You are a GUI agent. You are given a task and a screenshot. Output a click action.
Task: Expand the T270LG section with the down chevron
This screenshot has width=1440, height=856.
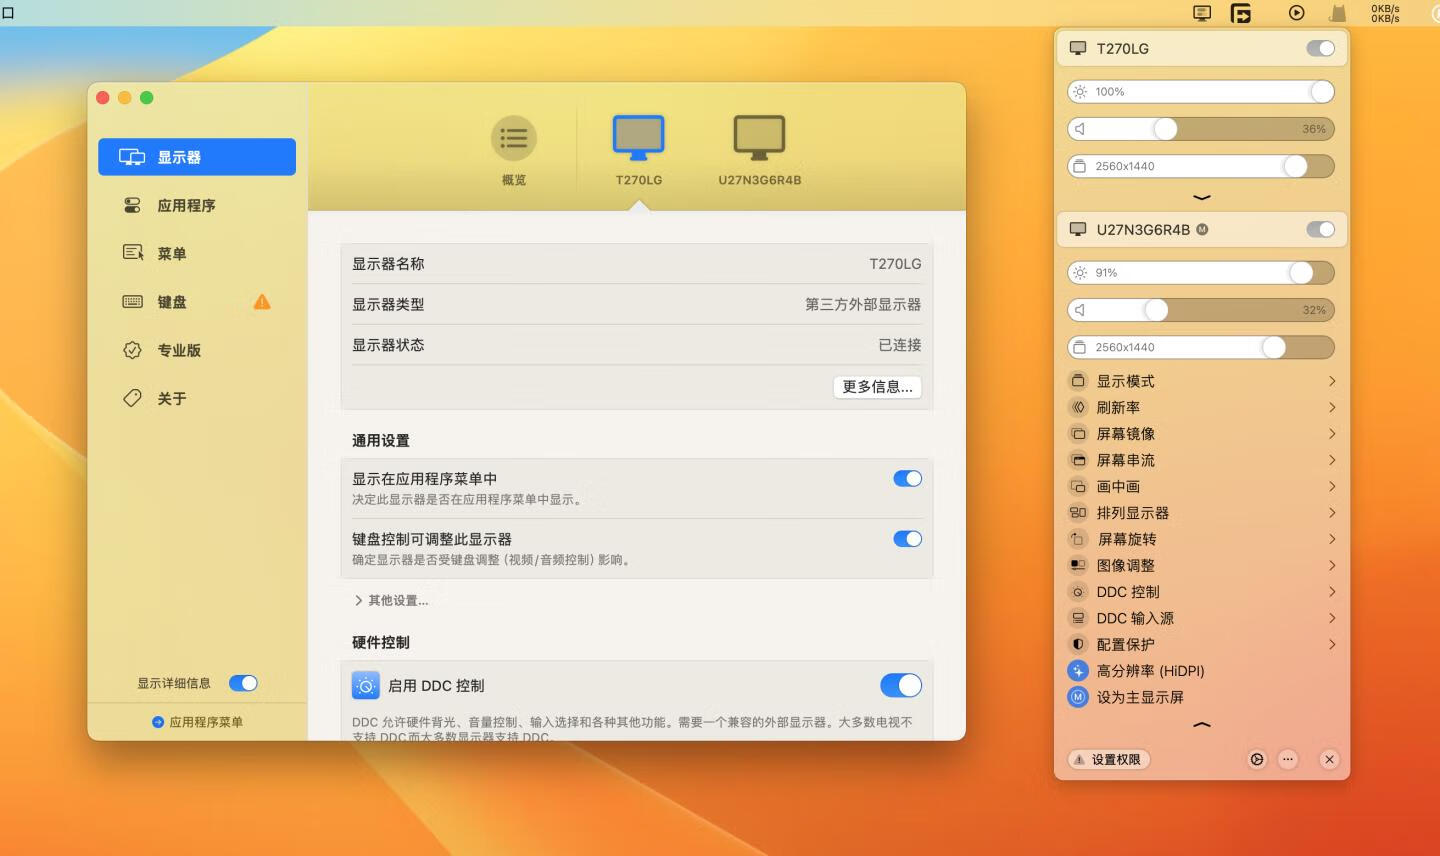coord(1202,197)
